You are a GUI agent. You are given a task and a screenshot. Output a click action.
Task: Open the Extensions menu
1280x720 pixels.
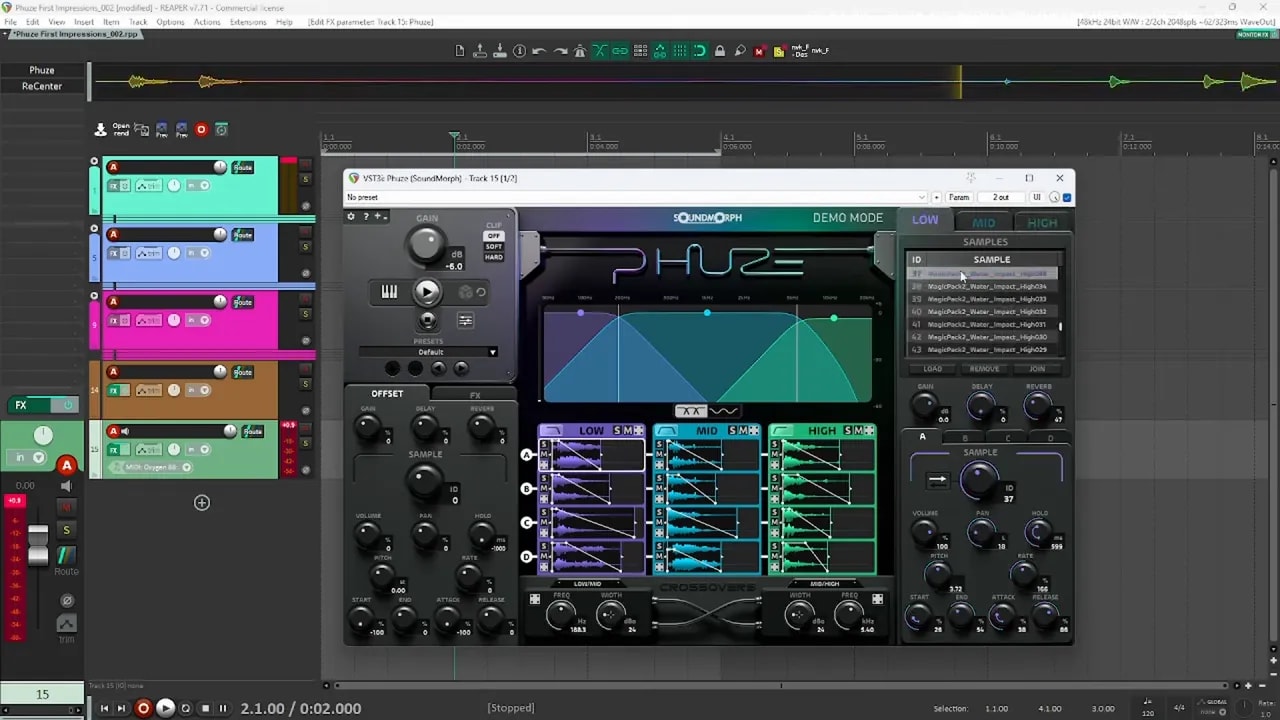click(x=248, y=22)
